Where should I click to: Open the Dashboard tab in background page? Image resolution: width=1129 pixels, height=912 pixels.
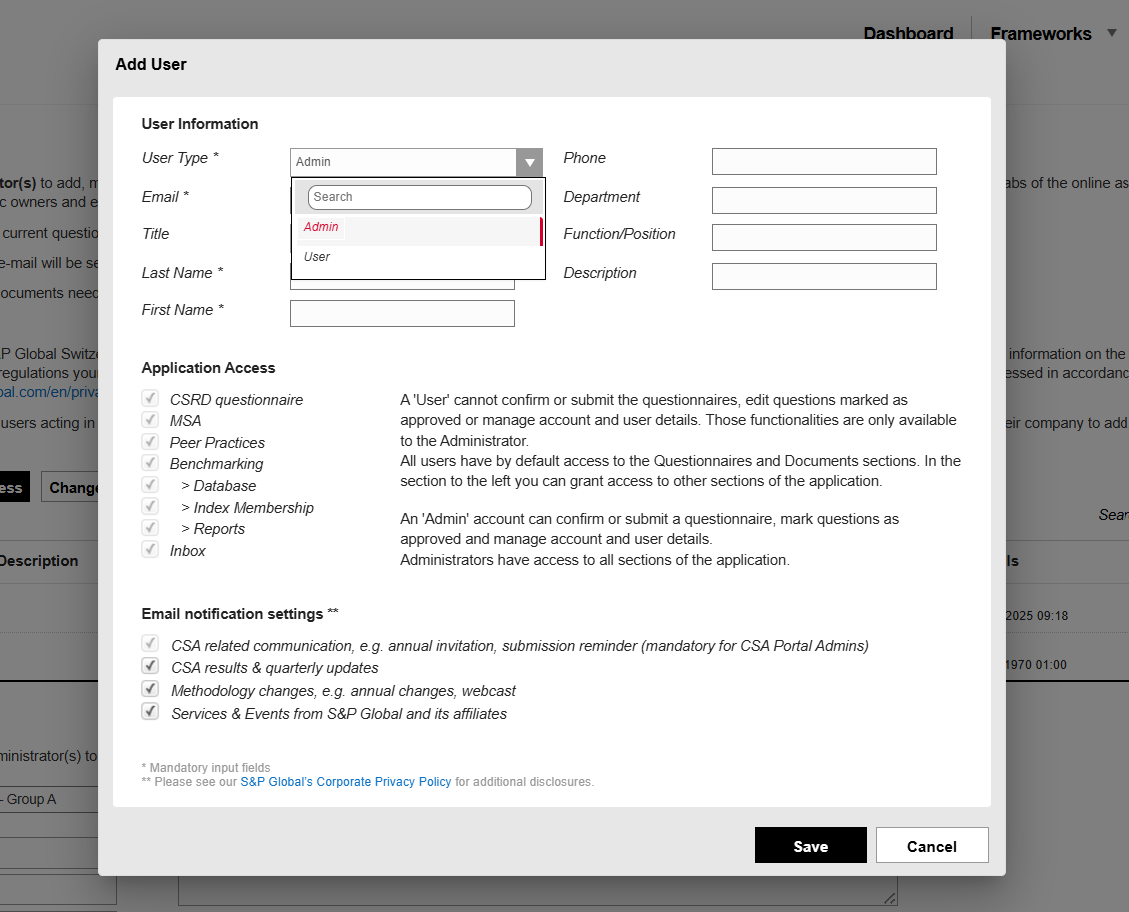[x=908, y=33]
